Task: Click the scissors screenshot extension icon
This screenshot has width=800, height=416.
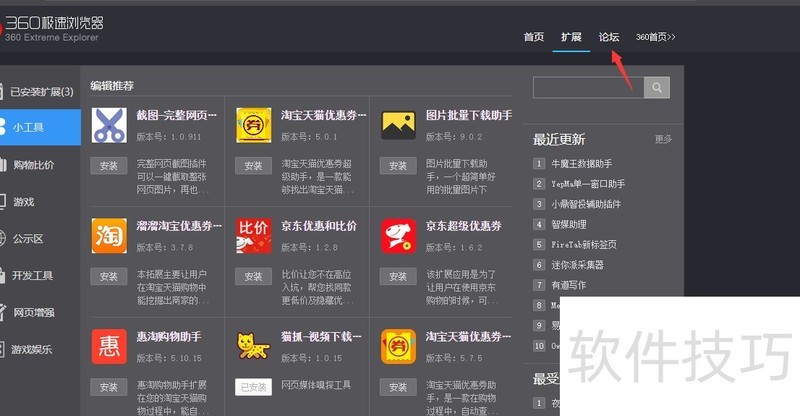Action: tap(109, 125)
